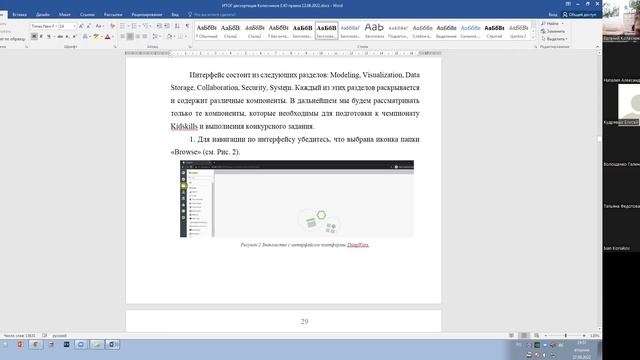
Task: Open the Change Case (Aa) dropdown
Action: click(99, 26)
